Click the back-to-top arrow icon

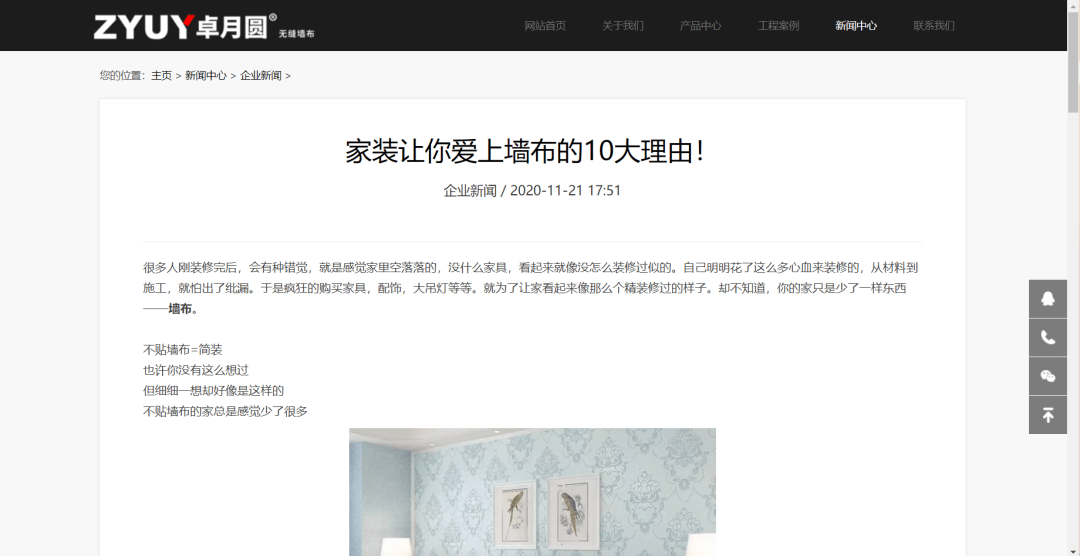1048,415
